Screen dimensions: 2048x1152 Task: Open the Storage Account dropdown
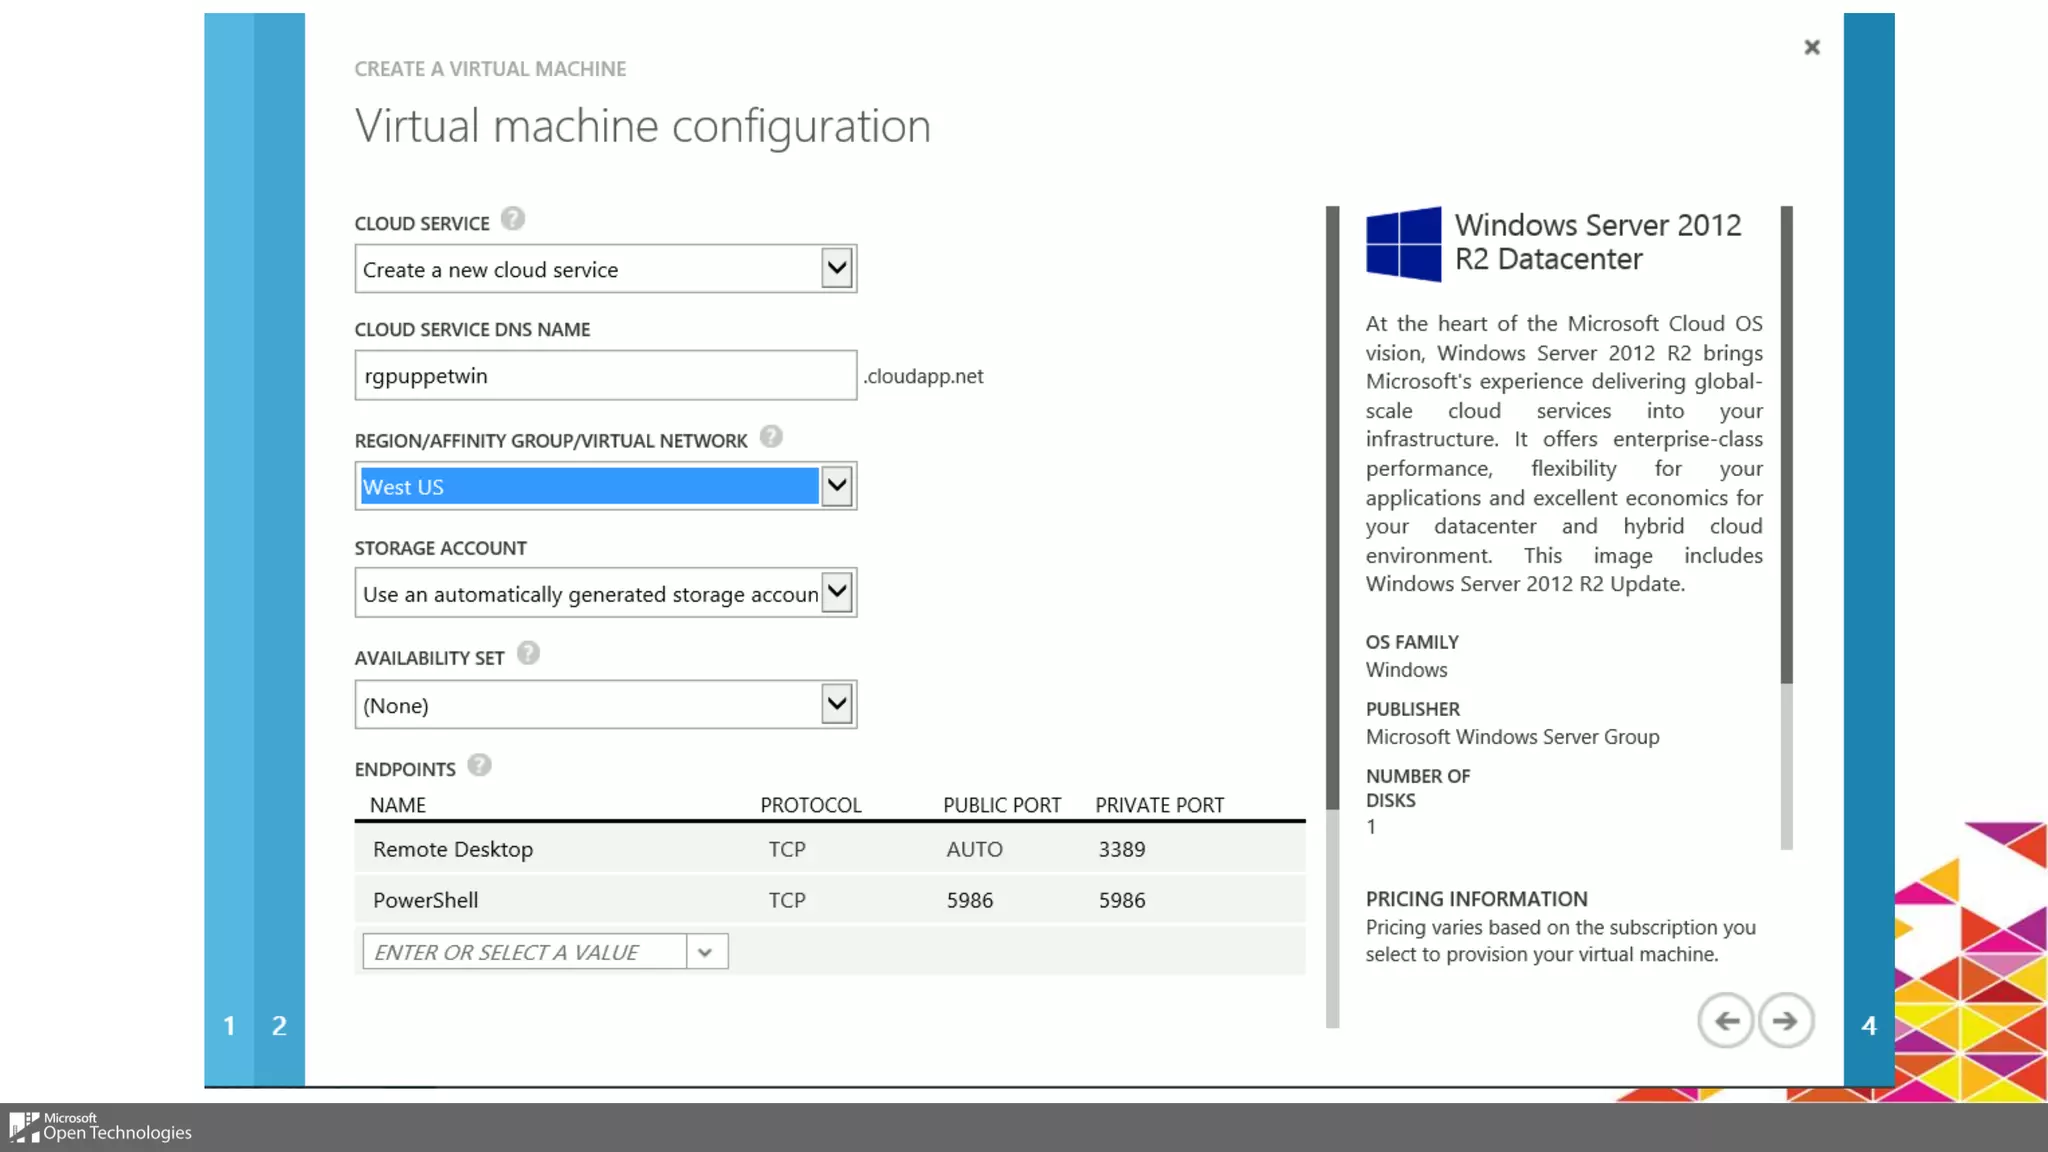click(x=837, y=593)
